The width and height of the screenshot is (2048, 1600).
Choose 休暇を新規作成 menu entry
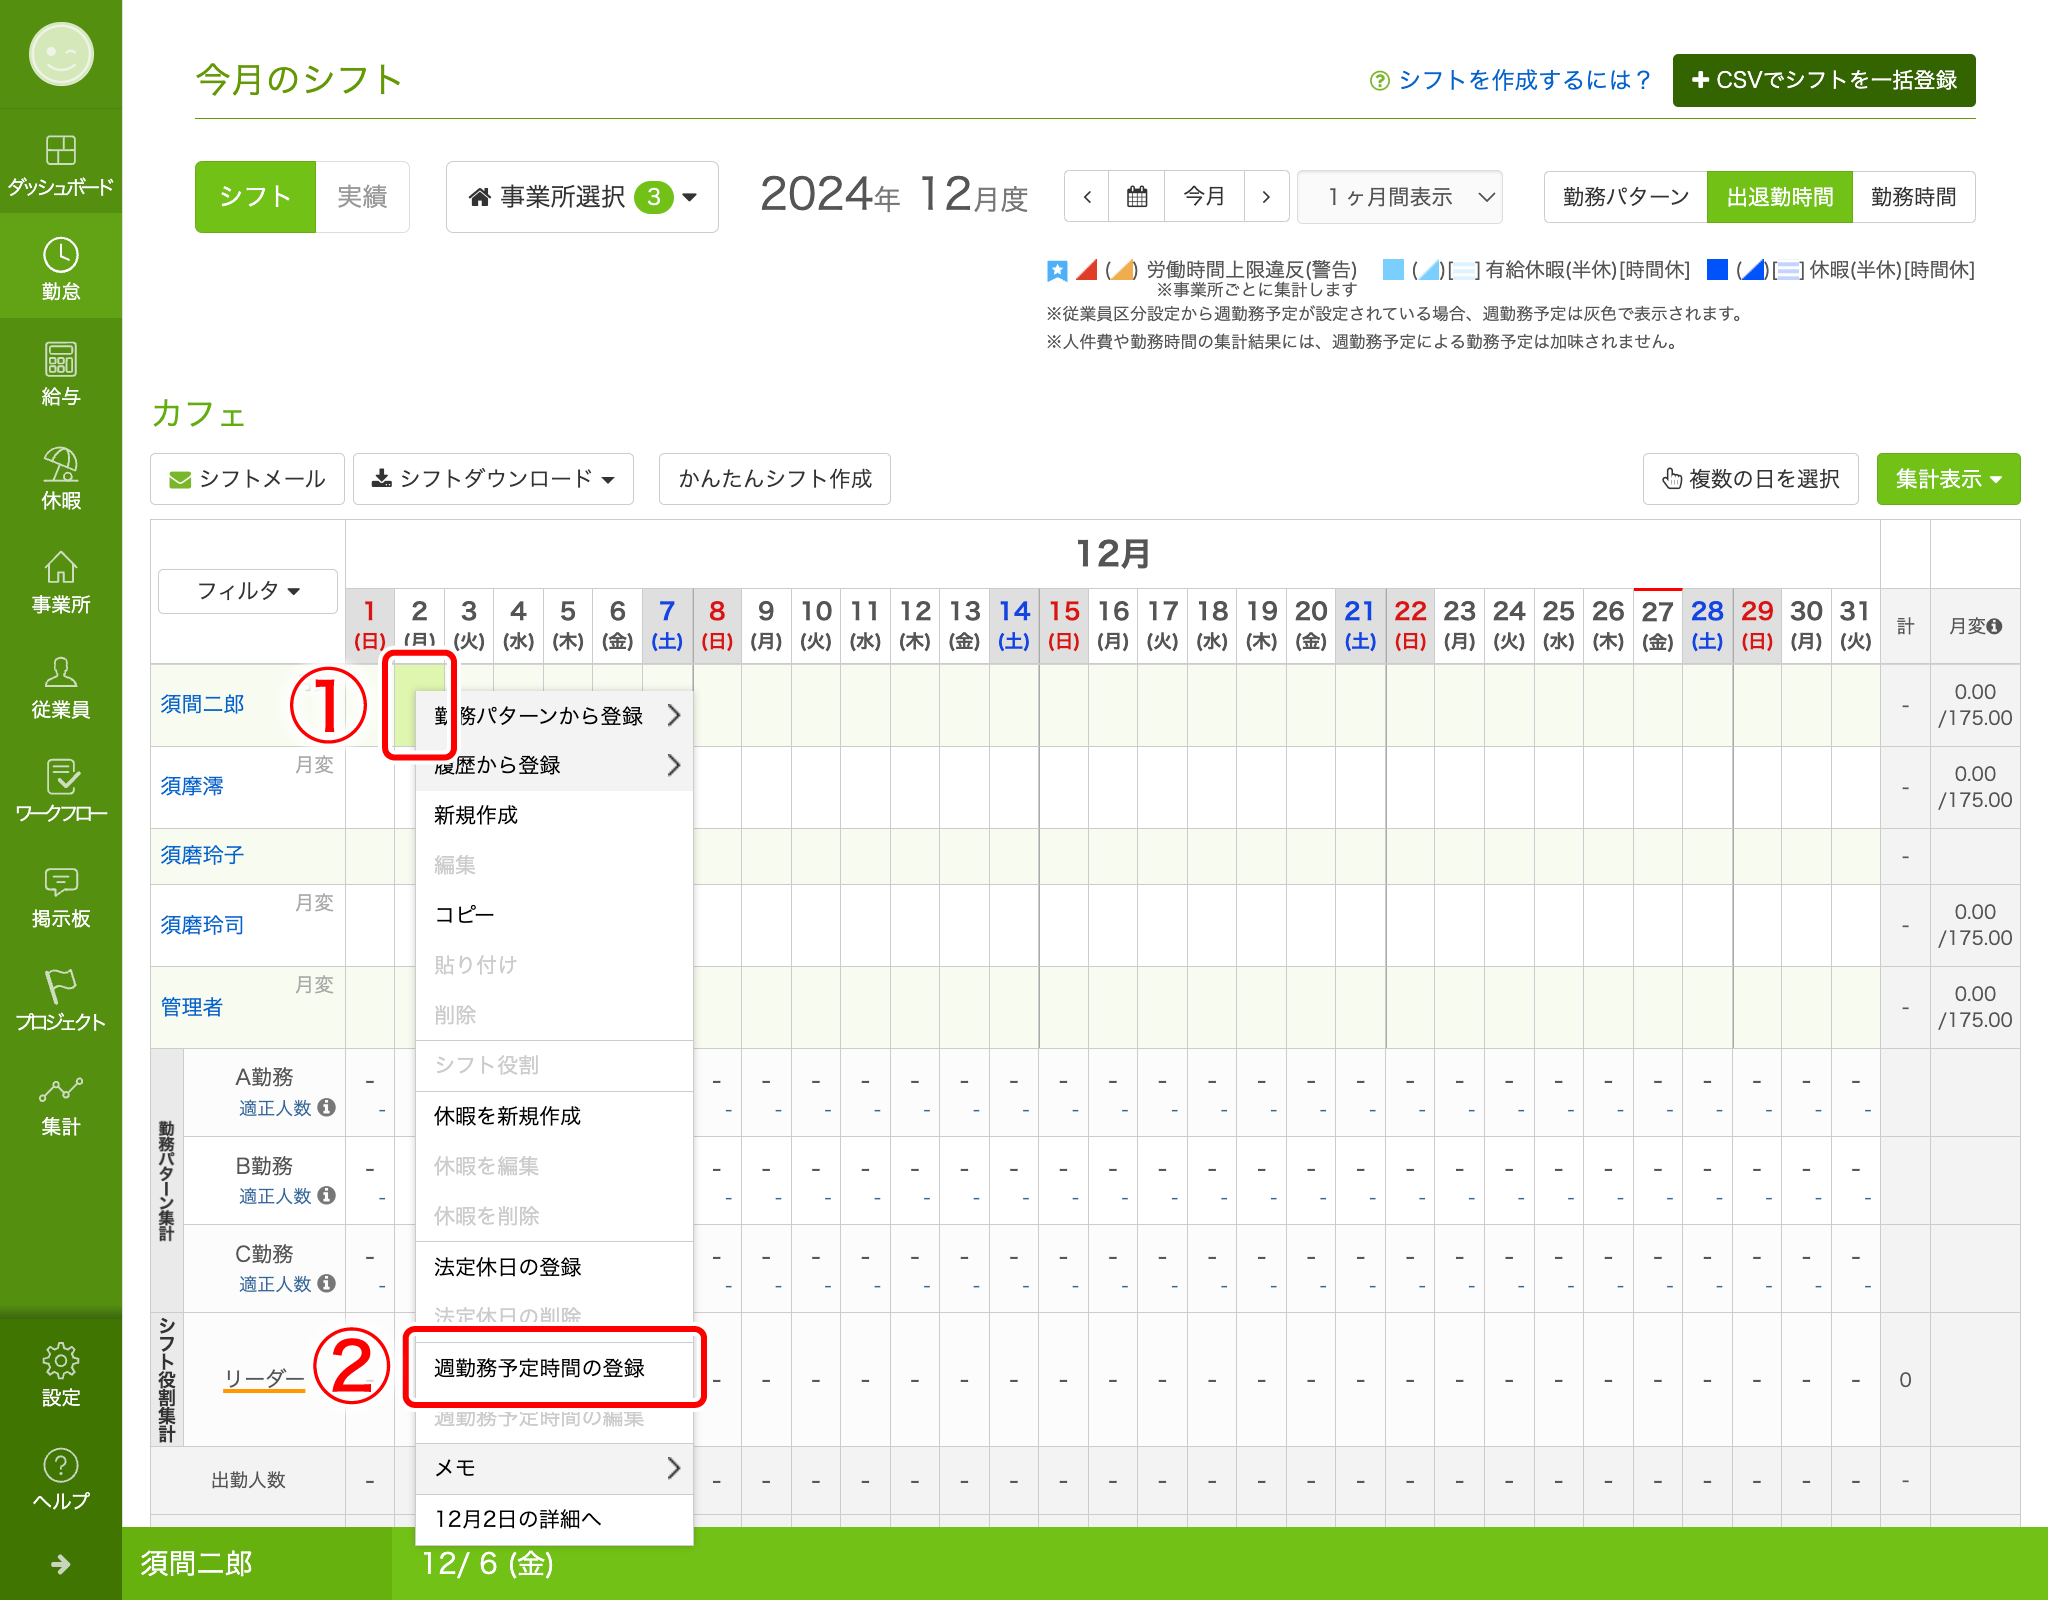pos(554,1116)
